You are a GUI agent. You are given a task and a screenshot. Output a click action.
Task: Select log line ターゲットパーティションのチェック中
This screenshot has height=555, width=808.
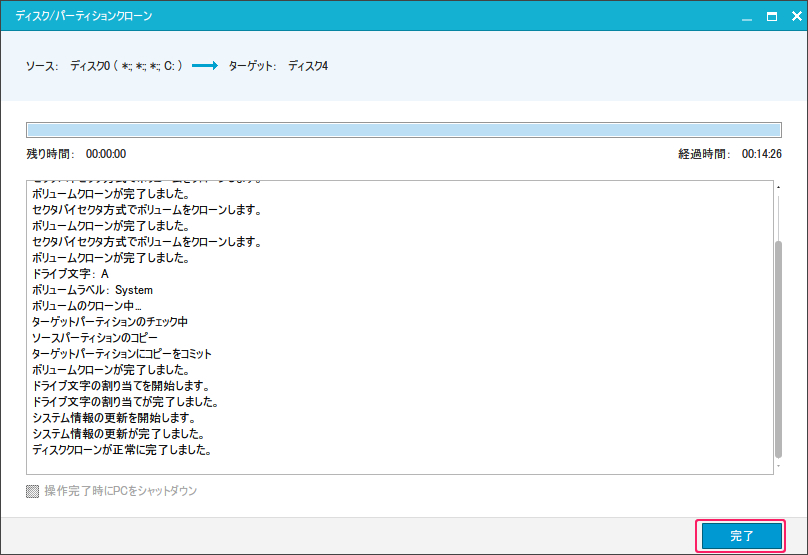110,322
